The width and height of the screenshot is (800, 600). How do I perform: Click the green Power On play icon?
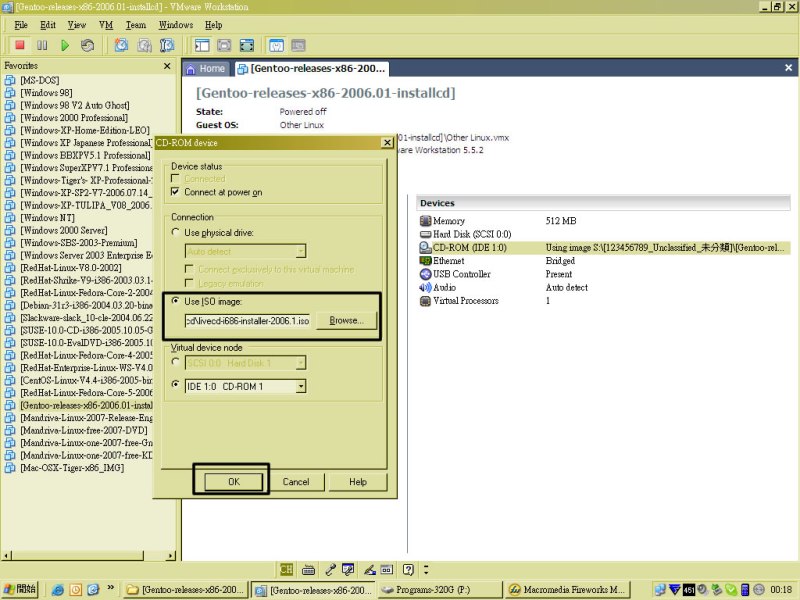(65, 45)
